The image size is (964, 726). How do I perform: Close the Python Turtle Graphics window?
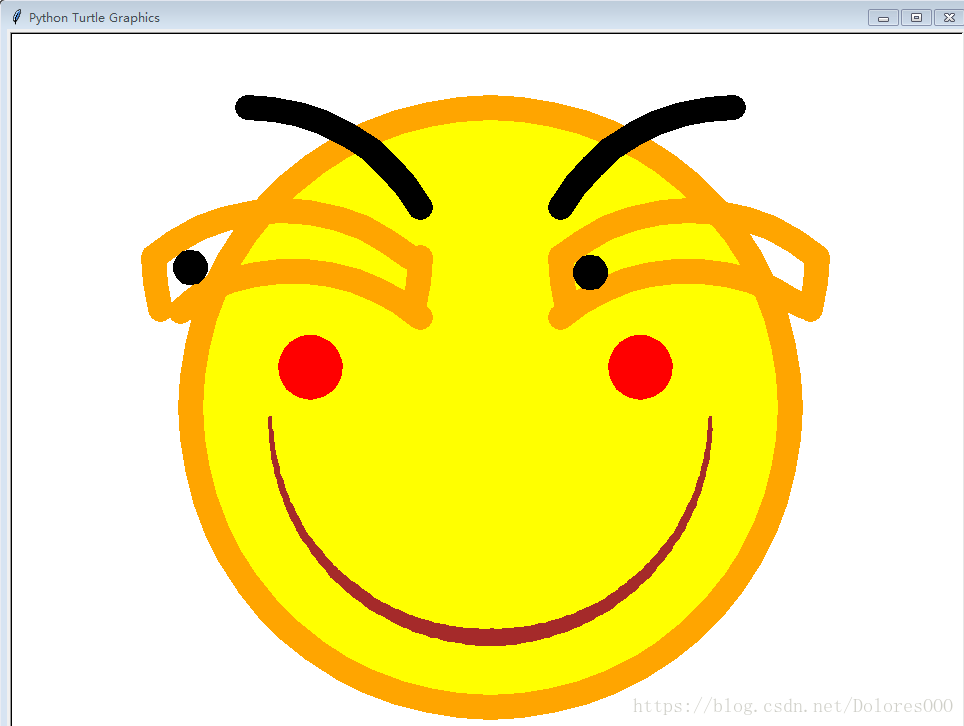pyautogui.click(x=949, y=18)
